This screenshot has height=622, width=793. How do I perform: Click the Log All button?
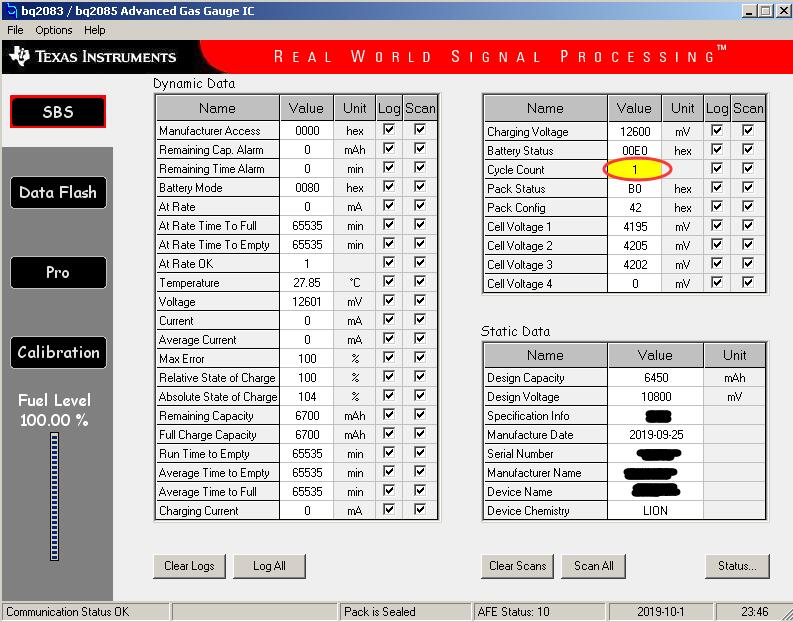pos(269,566)
